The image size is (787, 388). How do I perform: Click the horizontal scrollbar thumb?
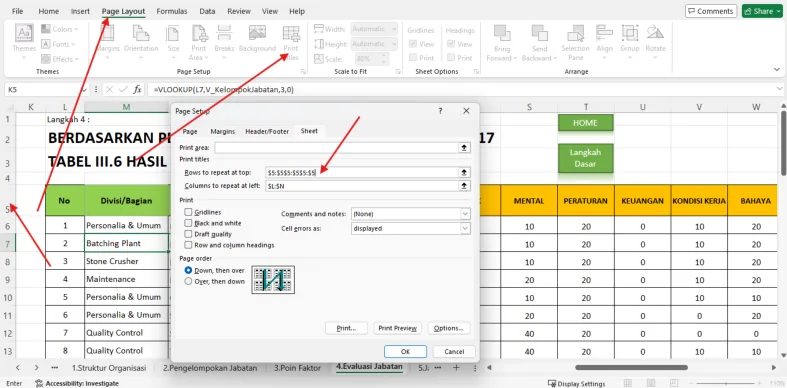click(631, 368)
